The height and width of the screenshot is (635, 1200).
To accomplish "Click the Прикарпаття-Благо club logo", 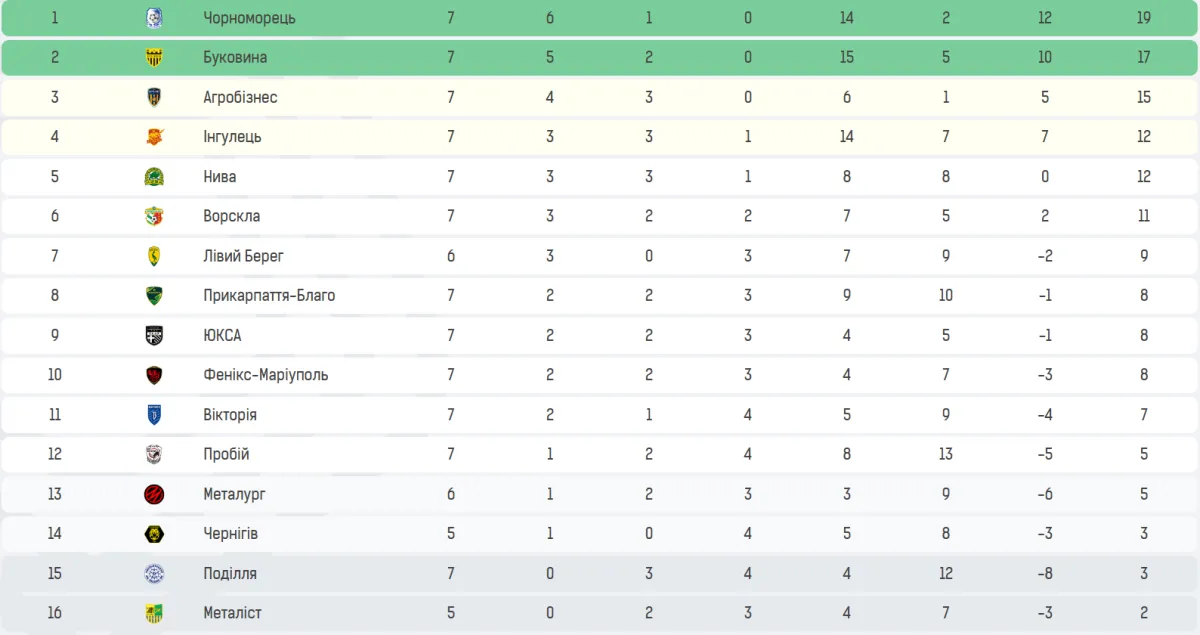I will 154,295.
